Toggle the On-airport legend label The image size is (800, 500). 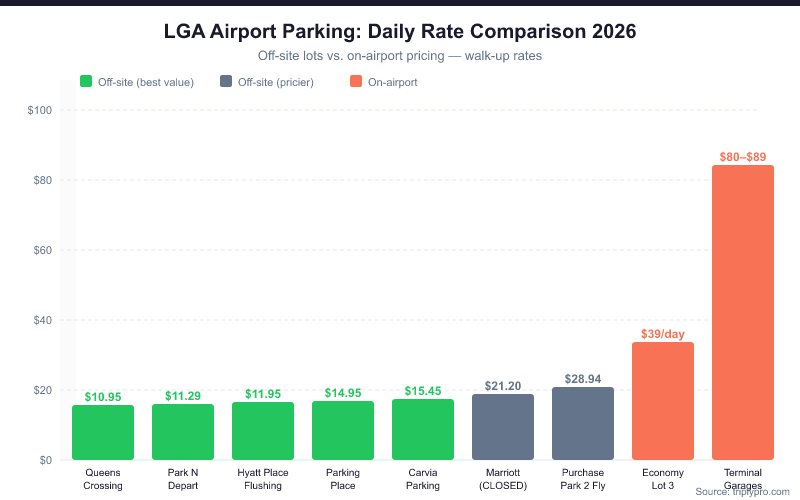[393, 82]
